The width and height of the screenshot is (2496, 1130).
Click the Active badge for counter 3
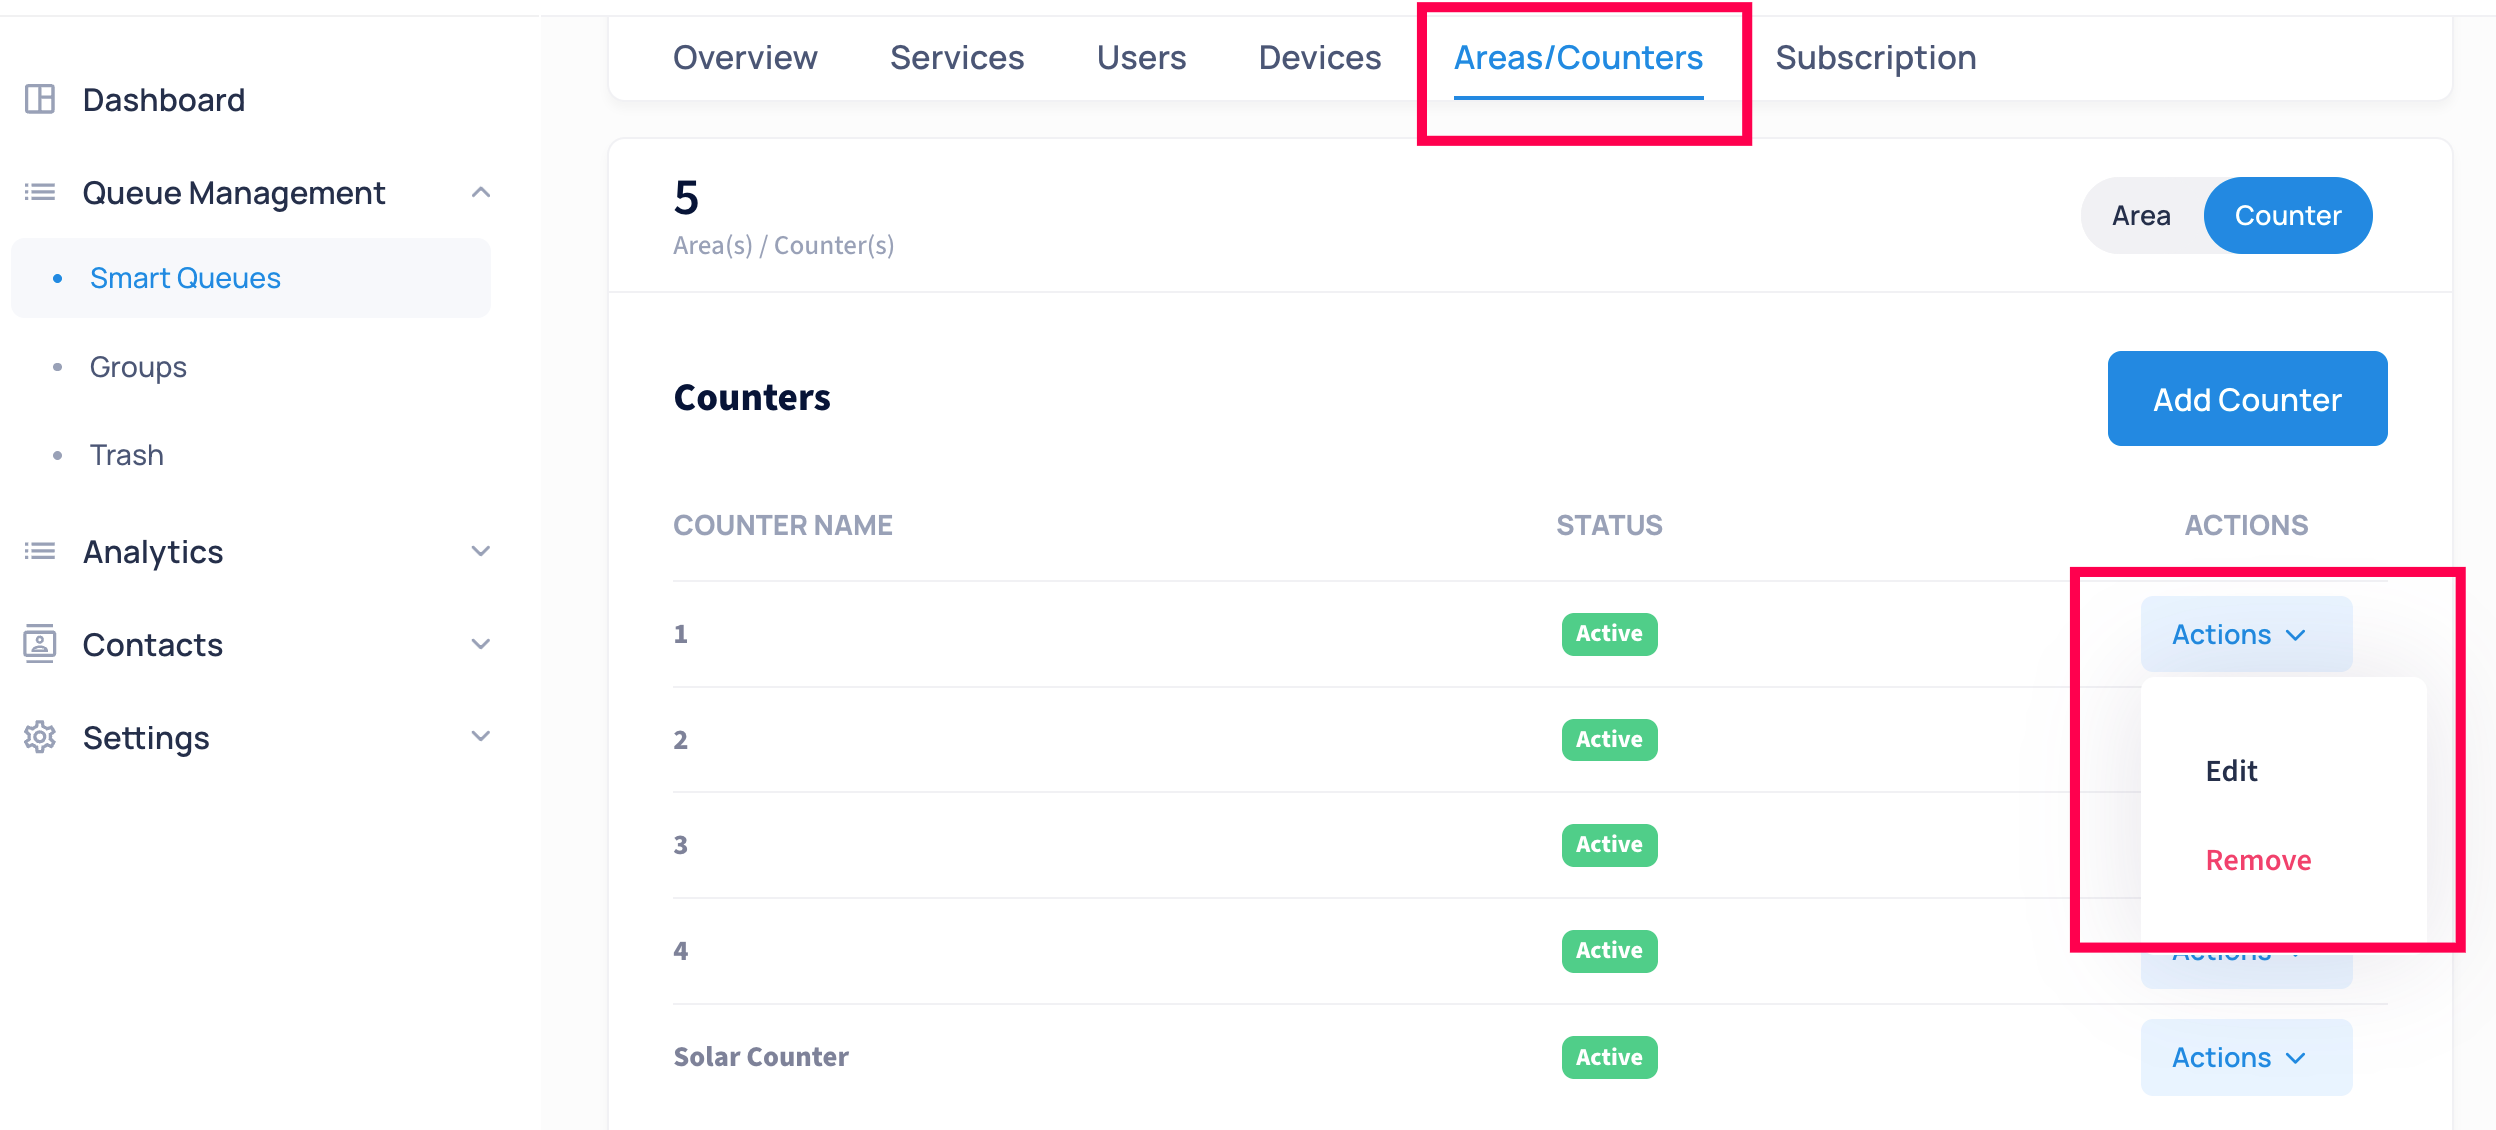[1609, 845]
